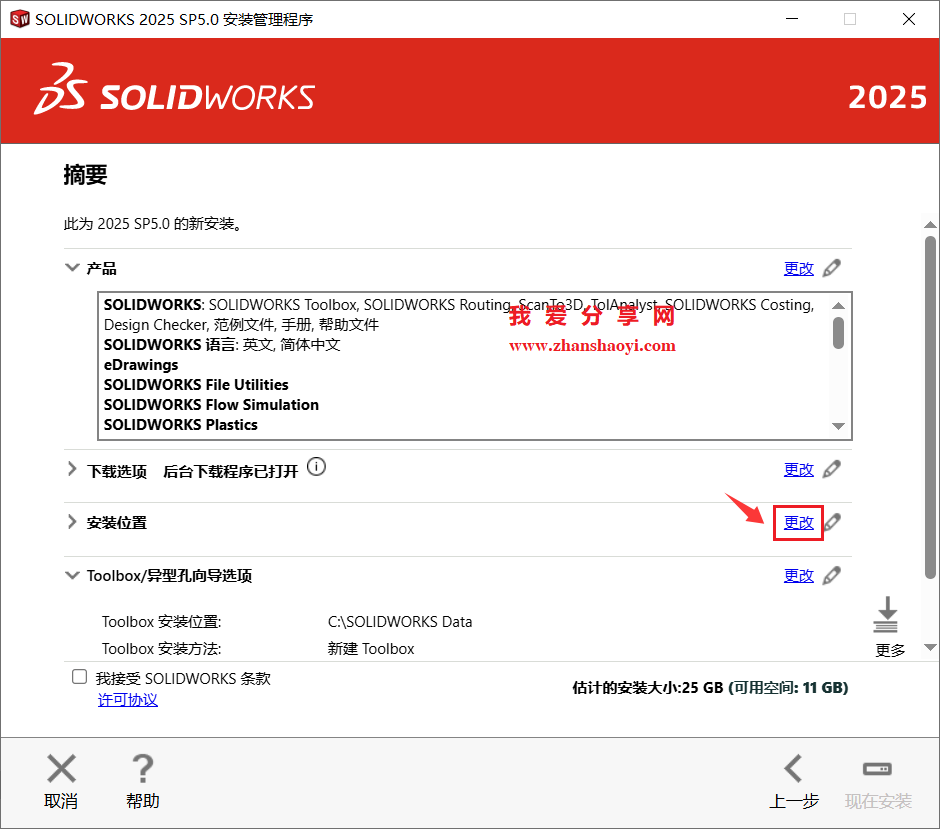Click the product list scroll-up arrow
Image resolution: width=940 pixels, height=829 pixels.
[839, 306]
